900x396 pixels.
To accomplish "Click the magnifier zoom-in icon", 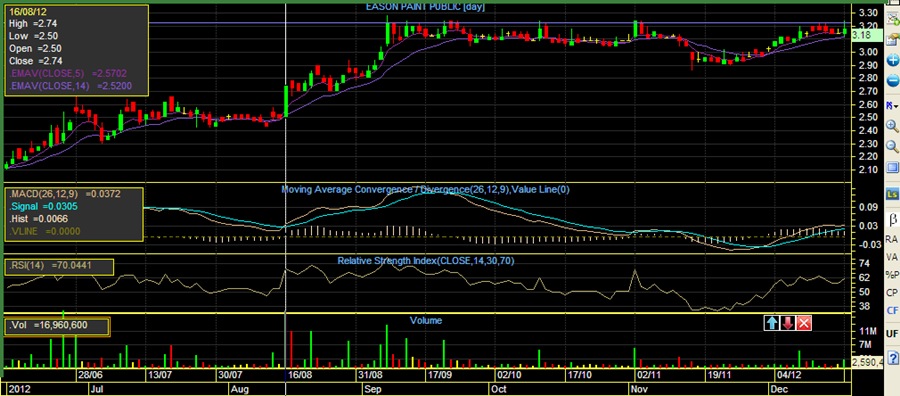I will 893,126.
